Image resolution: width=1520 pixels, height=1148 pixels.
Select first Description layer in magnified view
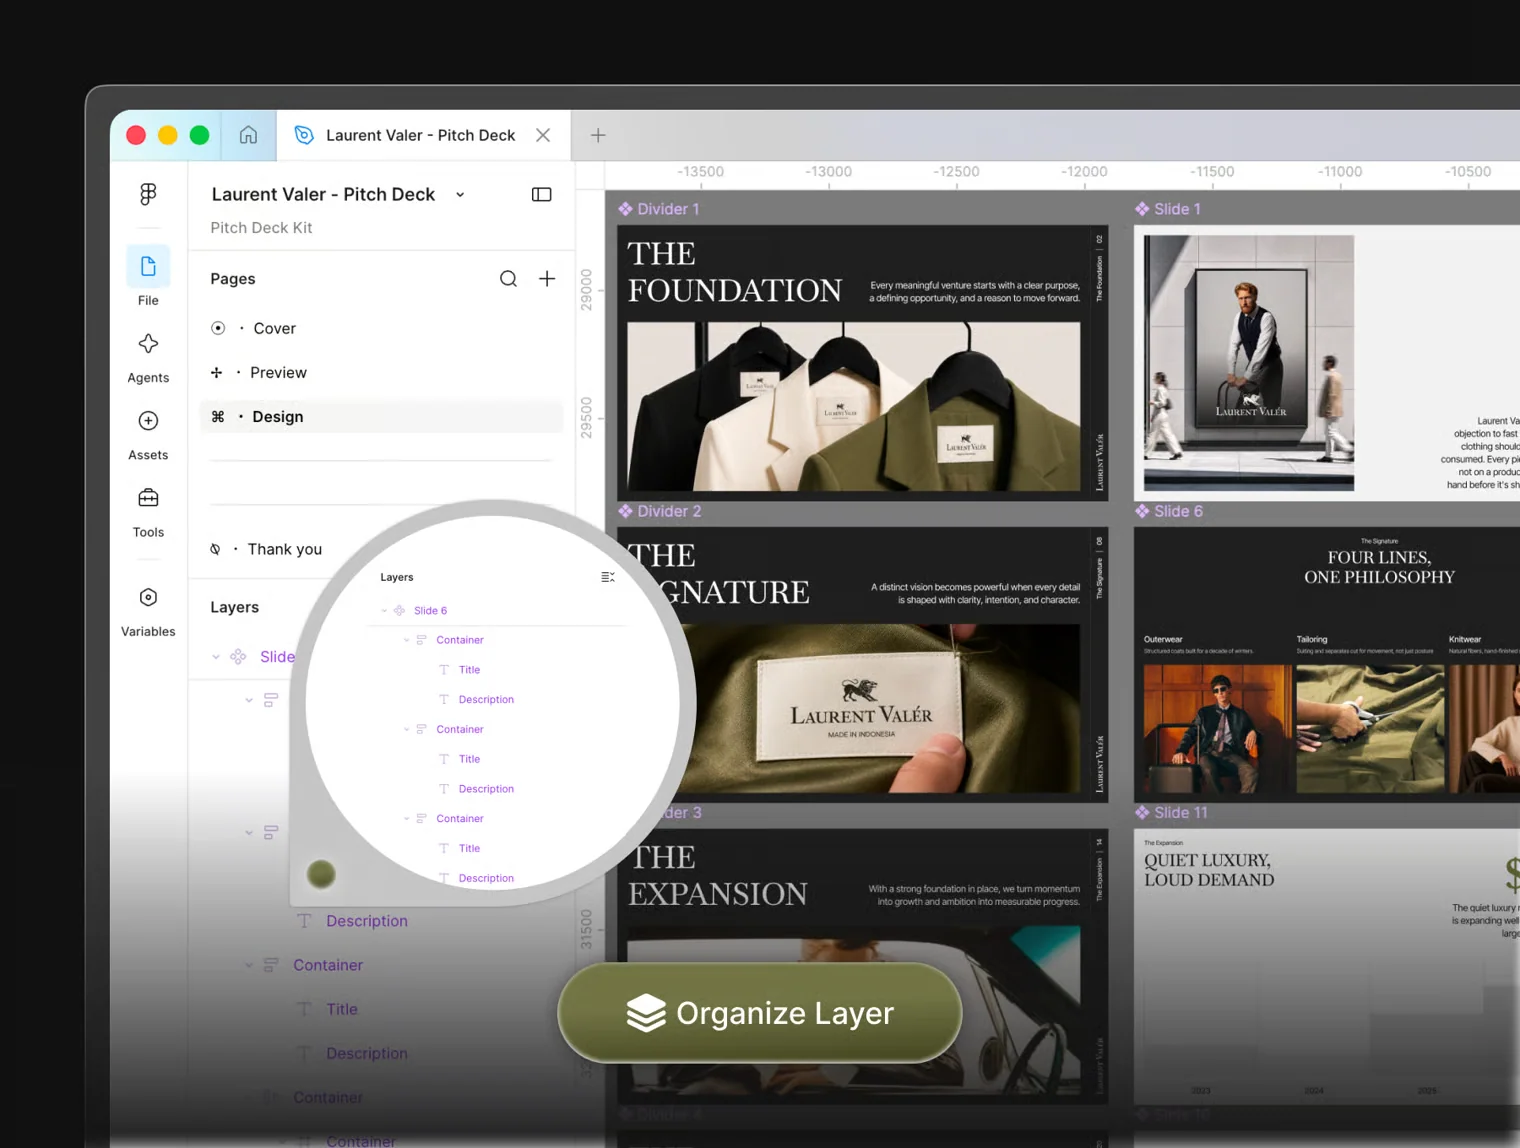486,700
